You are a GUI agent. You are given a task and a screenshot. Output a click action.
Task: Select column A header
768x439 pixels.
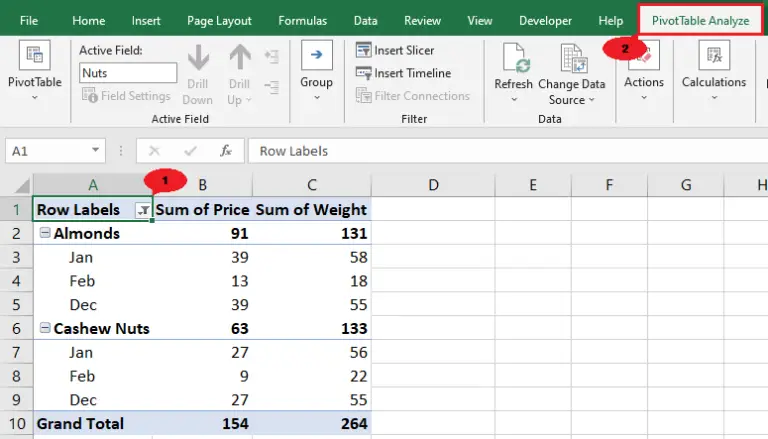(93, 185)
